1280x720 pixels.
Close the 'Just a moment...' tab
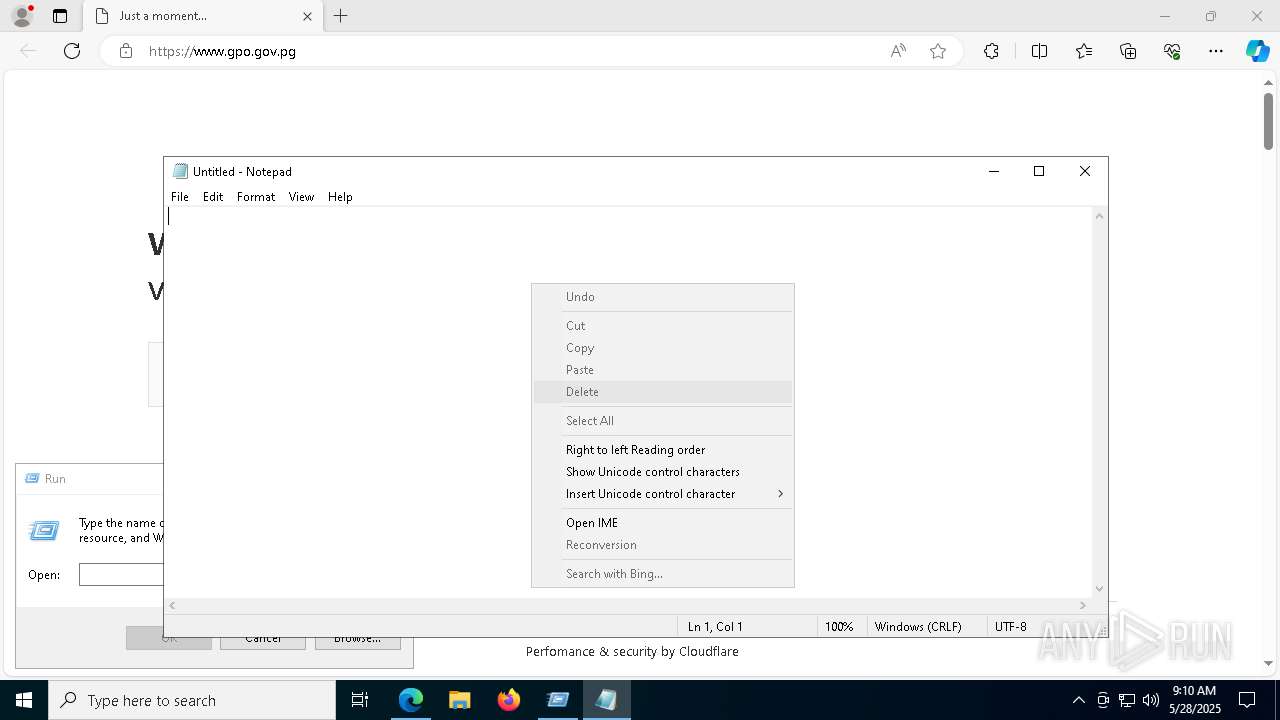tap(307, 16)
